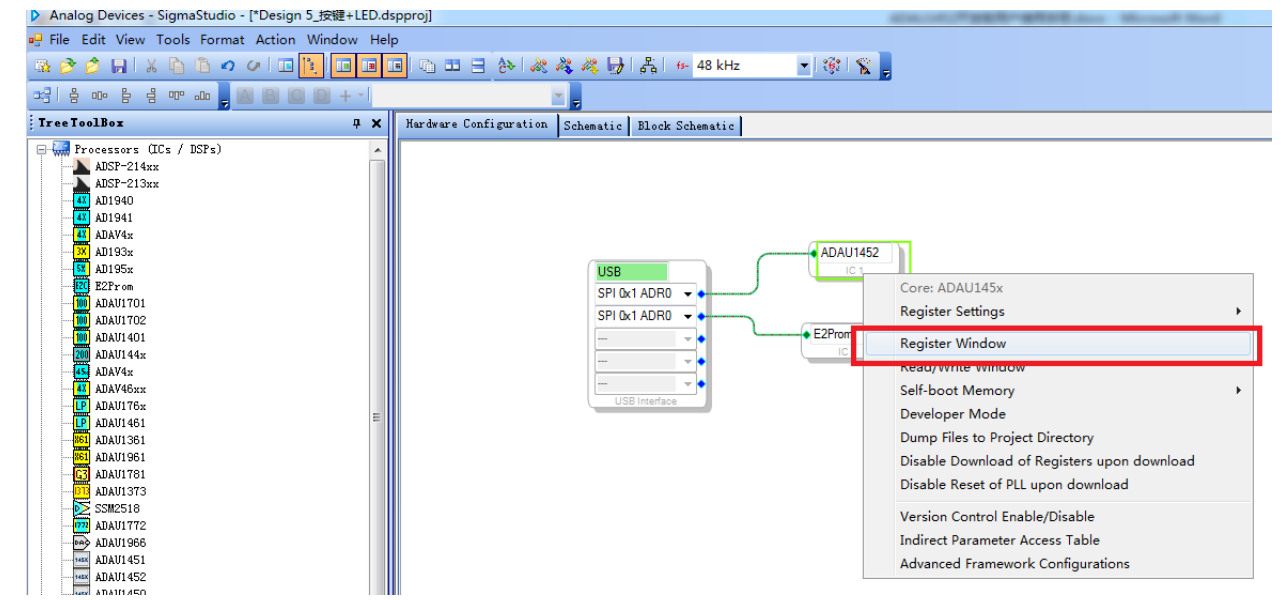Open the Window menu
1281x600 pixels.
click(x=332, y=40)
